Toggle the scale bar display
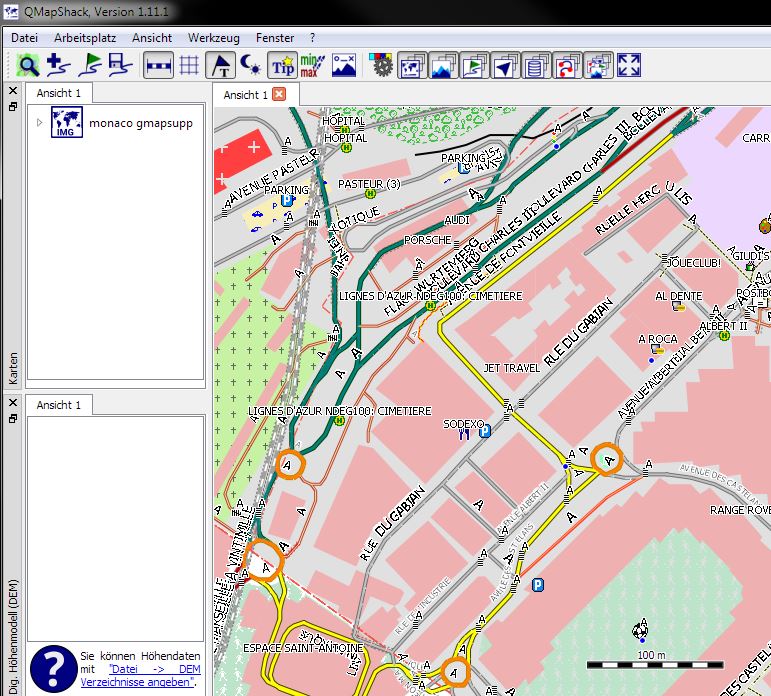This screenshot has width=771, height=696. point(158,65)
